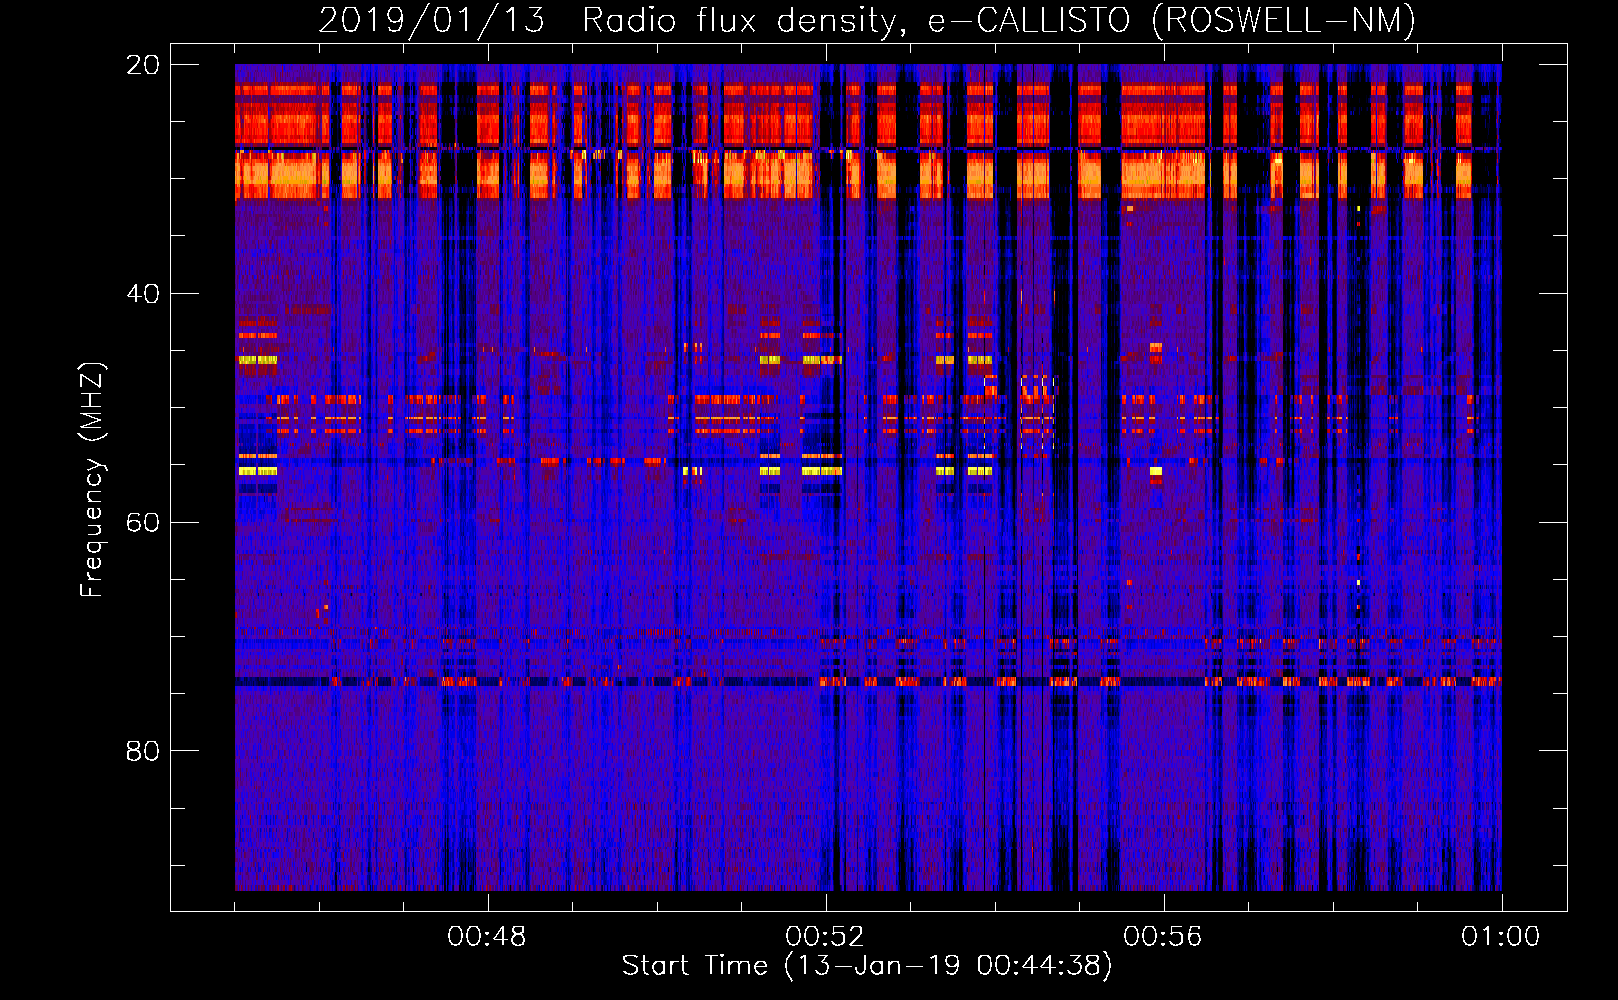
Task: Click the plot title '2019/01/13 Radio flux density'
Action: 867,20
